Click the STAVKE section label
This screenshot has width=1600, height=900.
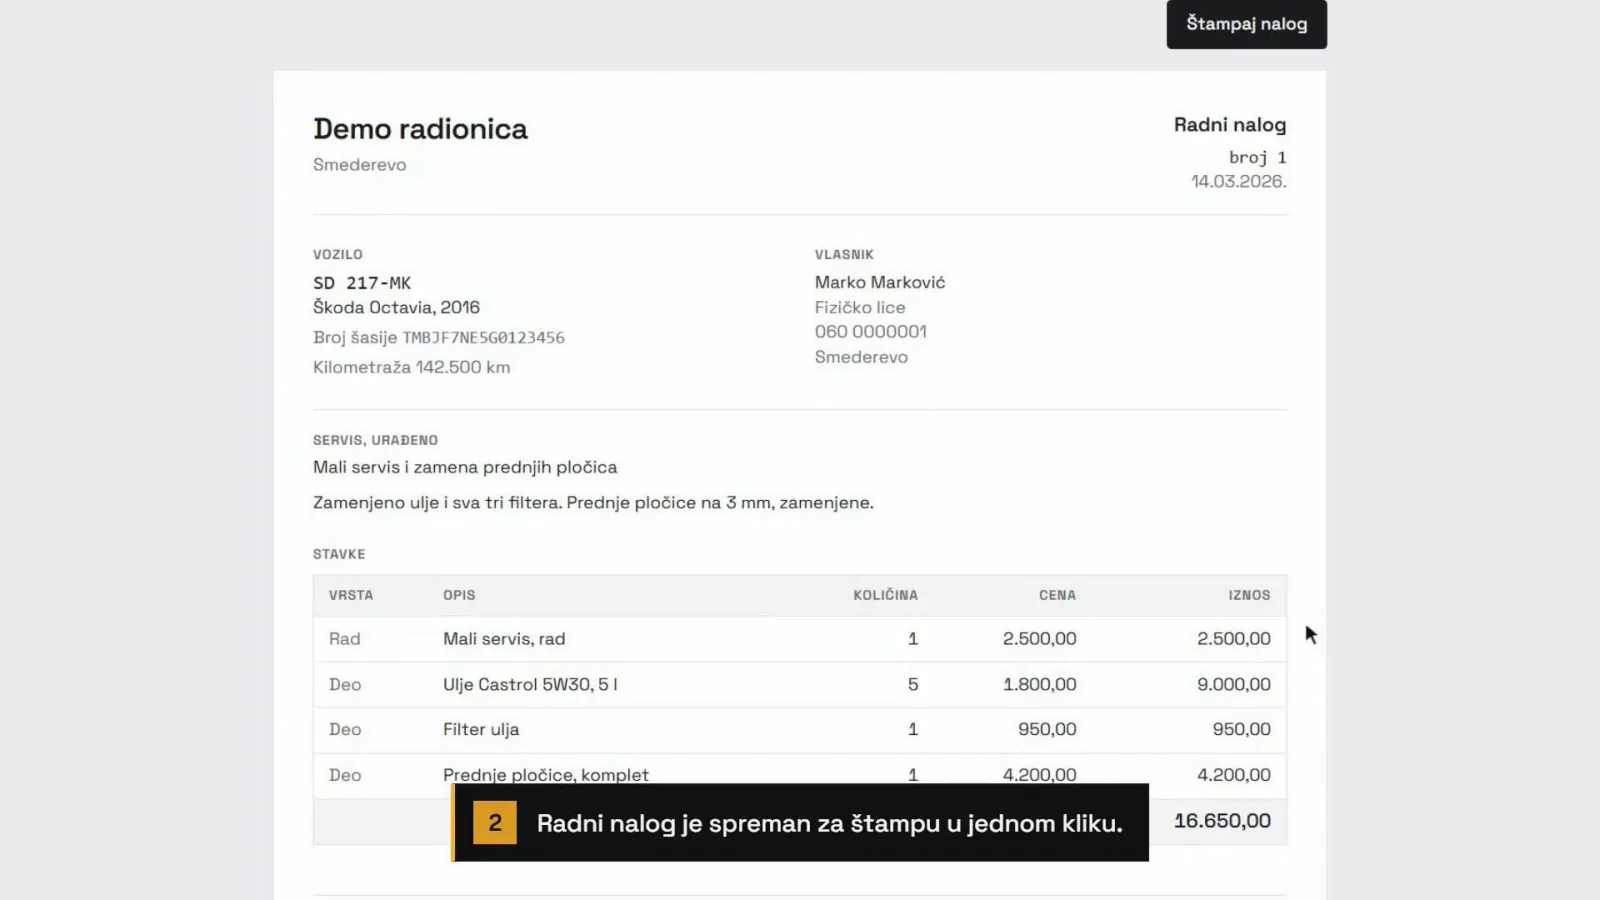[339, 554]
